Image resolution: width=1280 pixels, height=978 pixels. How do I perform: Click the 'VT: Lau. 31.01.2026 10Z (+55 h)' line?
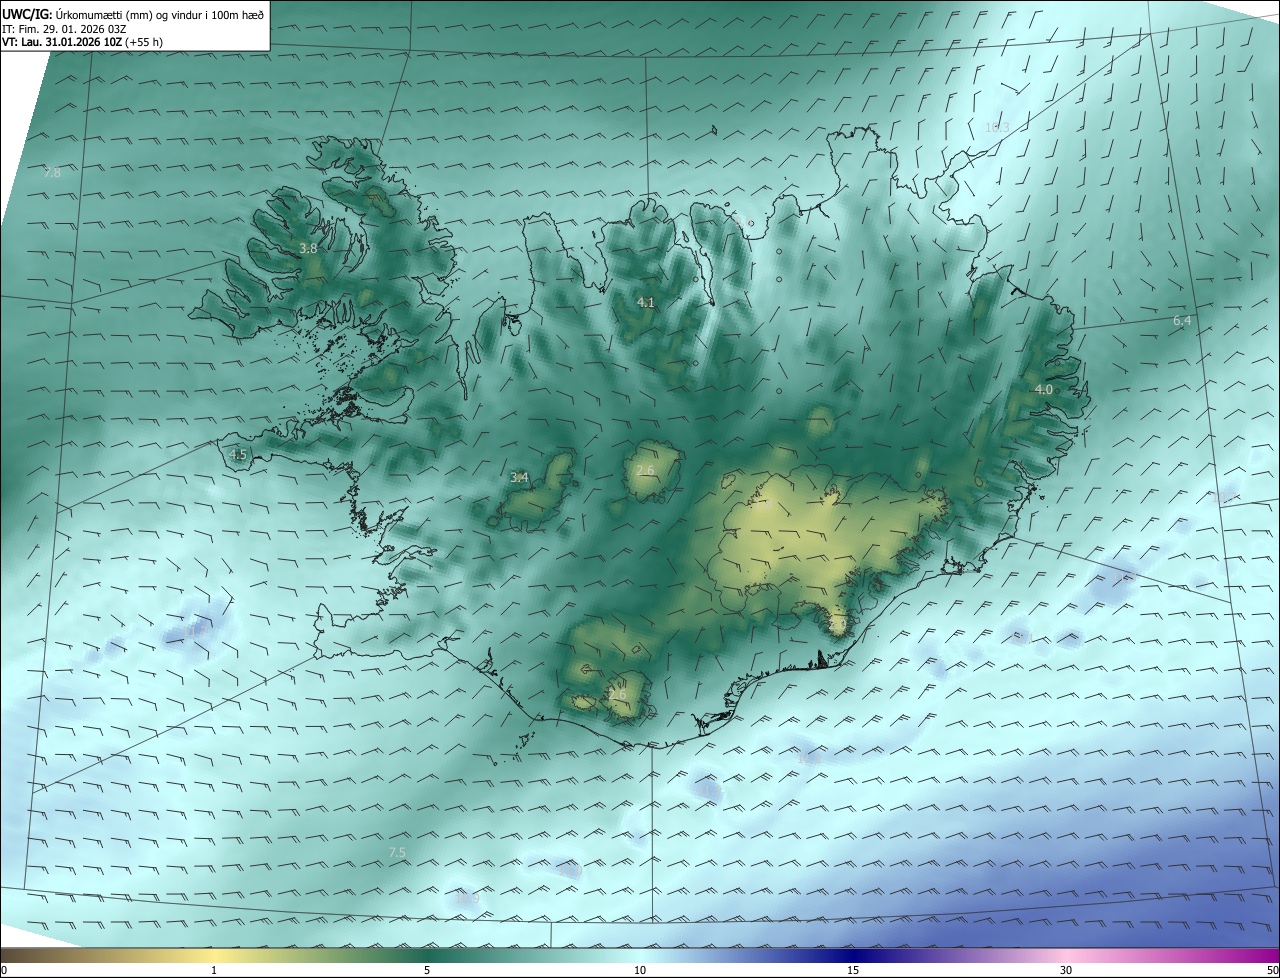coord(81,42)
